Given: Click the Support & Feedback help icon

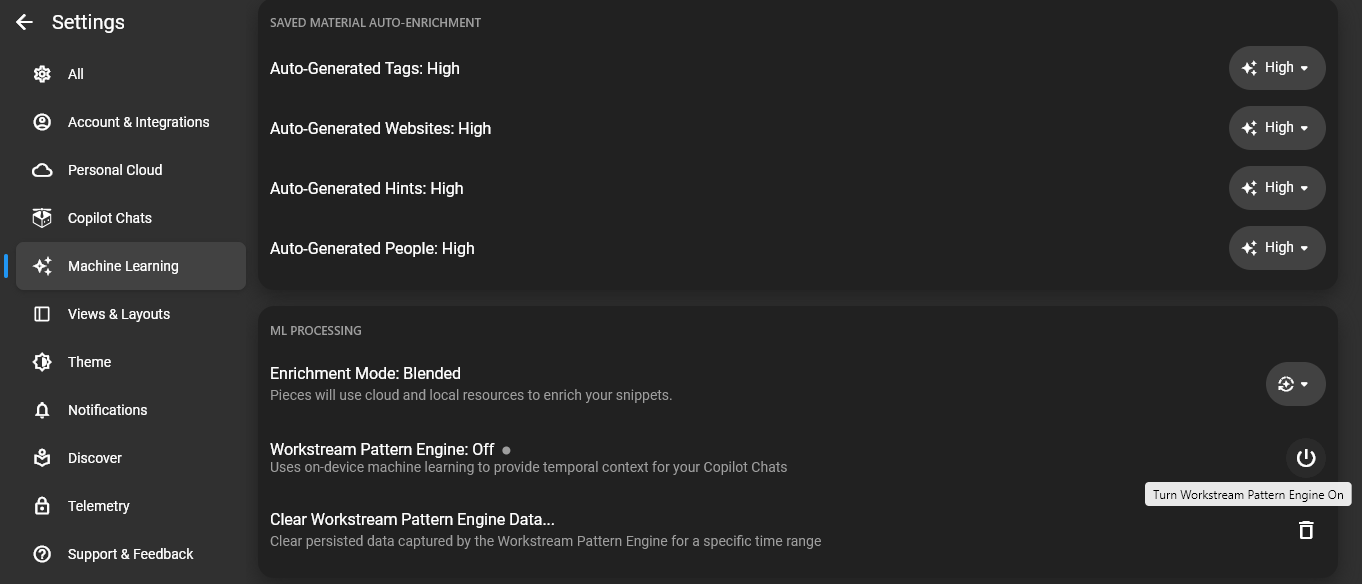Looking at the screenshot, I should pyautogui.click(x=41, y=553).
